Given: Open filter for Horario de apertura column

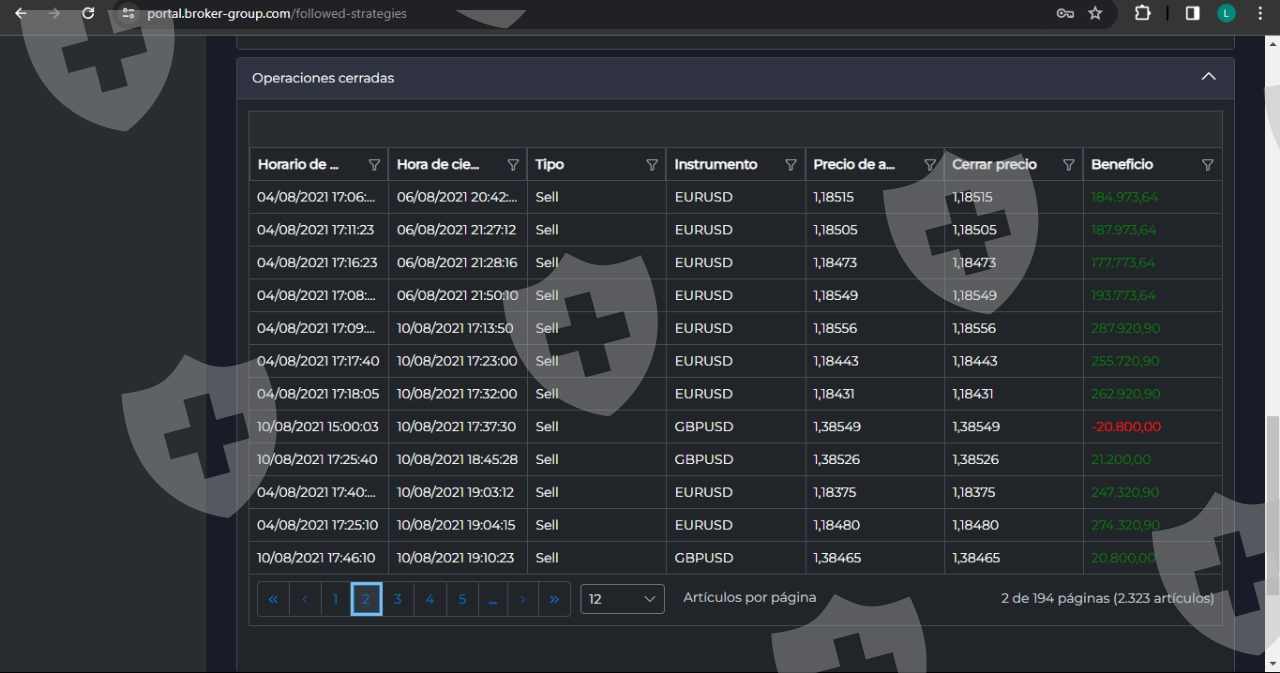Looking at the screenshot, I should tap(374, 165).
